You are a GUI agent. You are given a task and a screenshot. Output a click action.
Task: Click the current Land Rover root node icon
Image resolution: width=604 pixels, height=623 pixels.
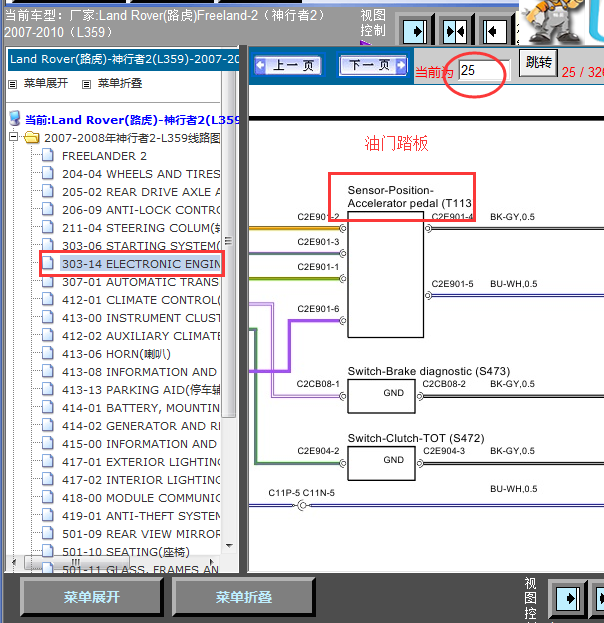15,118
